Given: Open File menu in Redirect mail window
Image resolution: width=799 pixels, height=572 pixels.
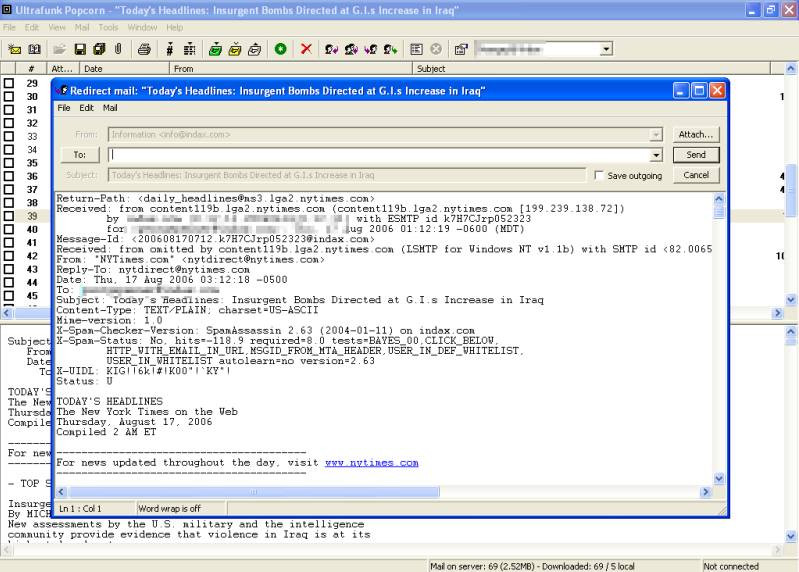Looking at the screenshot, I should [x=64, y=108].
